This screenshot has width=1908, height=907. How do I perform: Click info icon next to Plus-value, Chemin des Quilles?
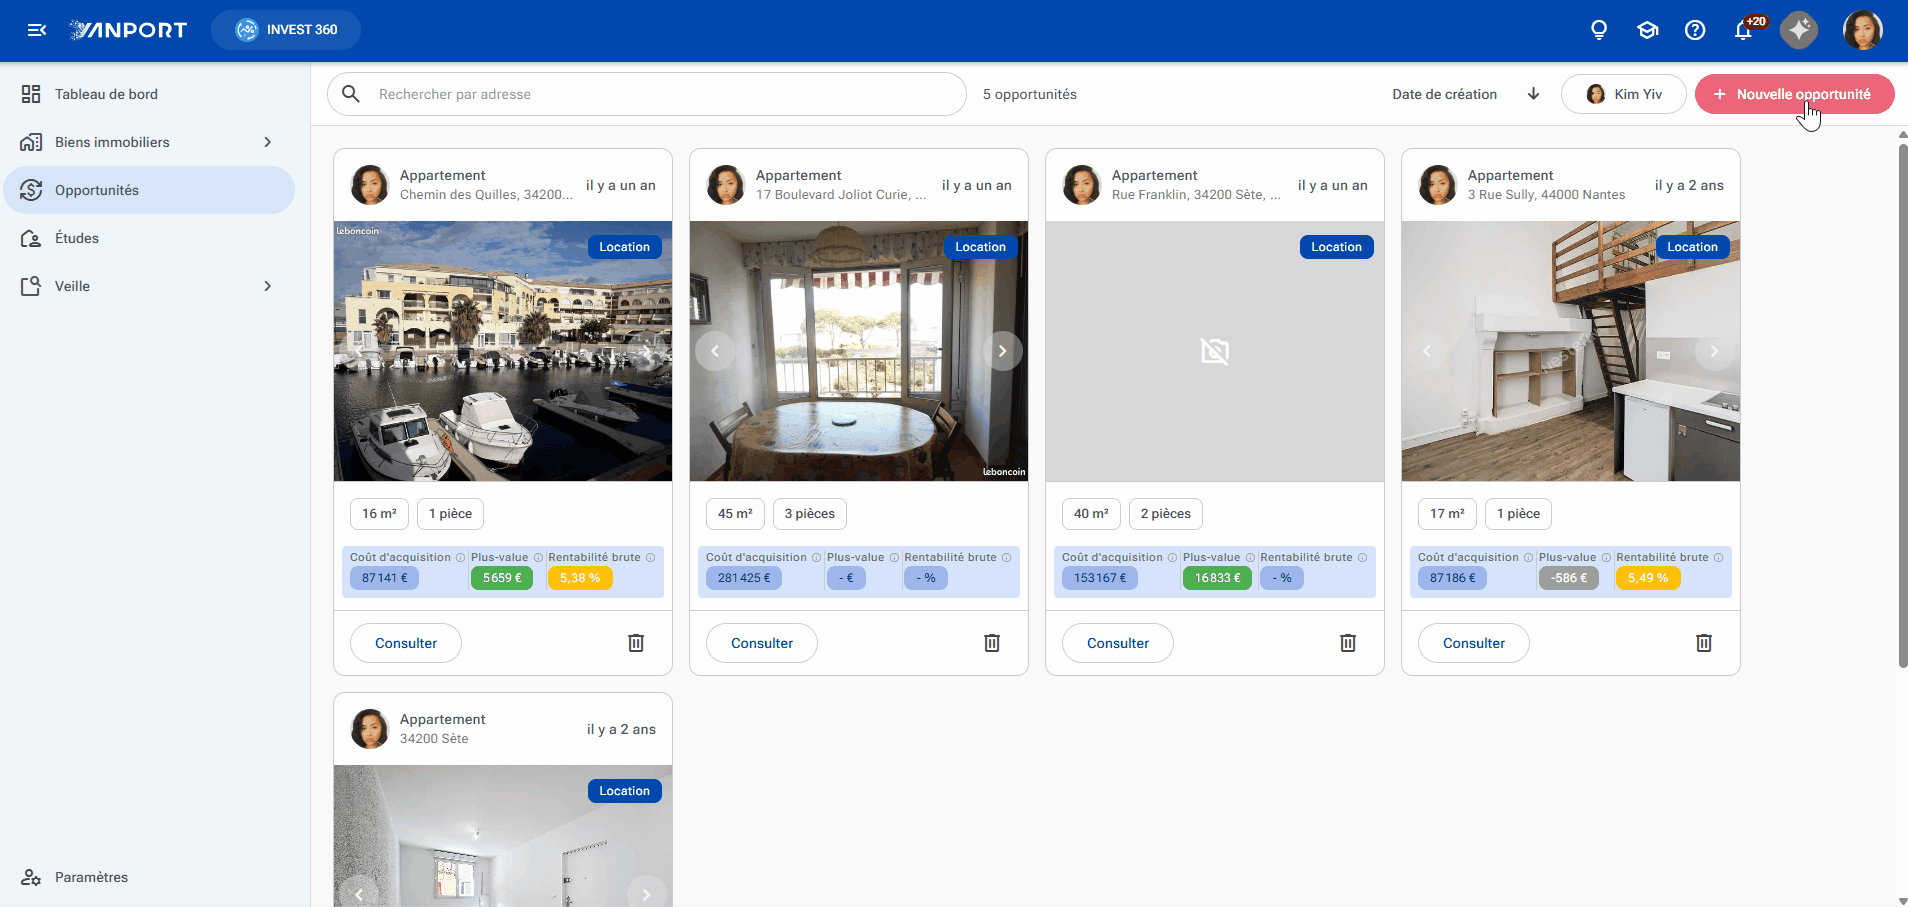pos(538,558)
